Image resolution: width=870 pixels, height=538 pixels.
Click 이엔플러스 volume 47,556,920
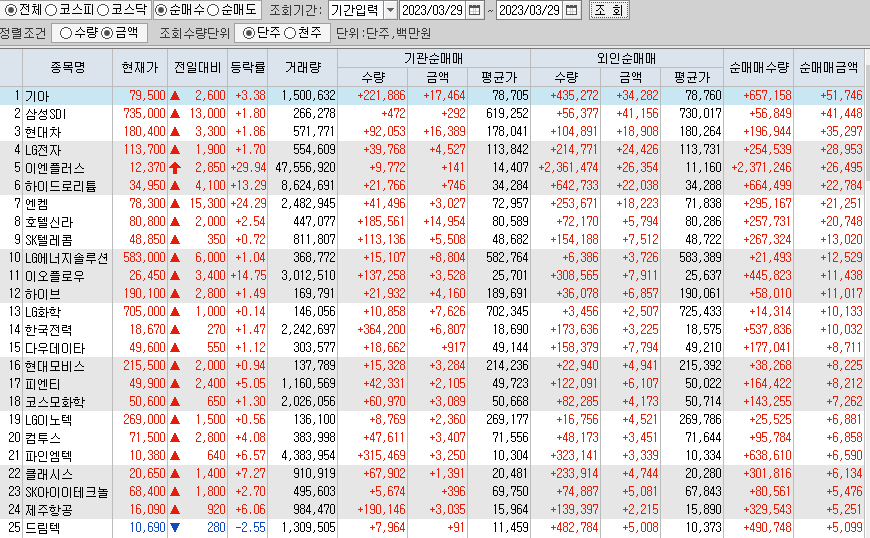(305, 168)
